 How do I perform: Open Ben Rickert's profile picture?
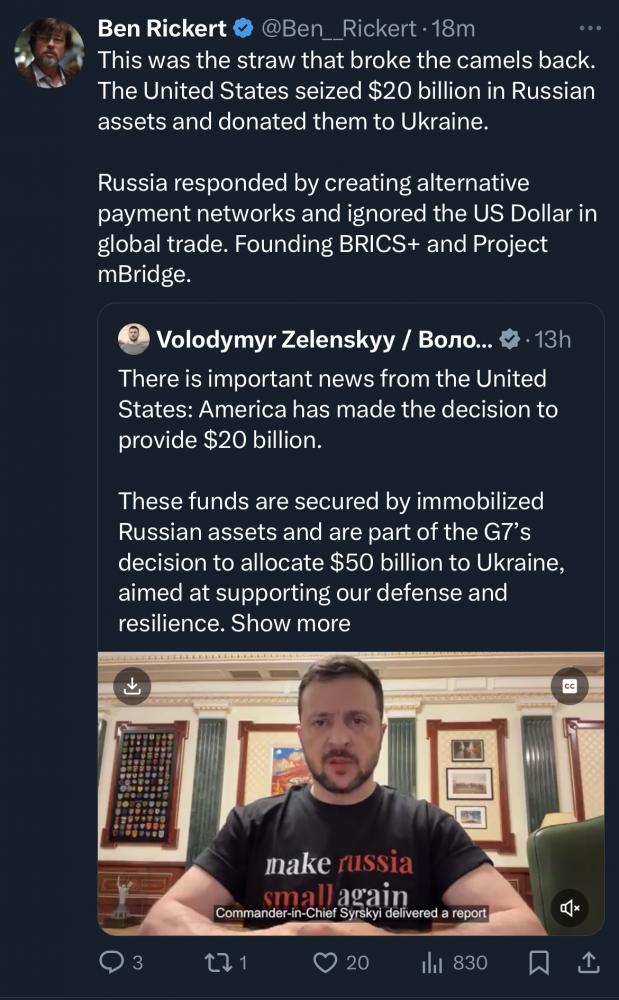tap(49, 53)
